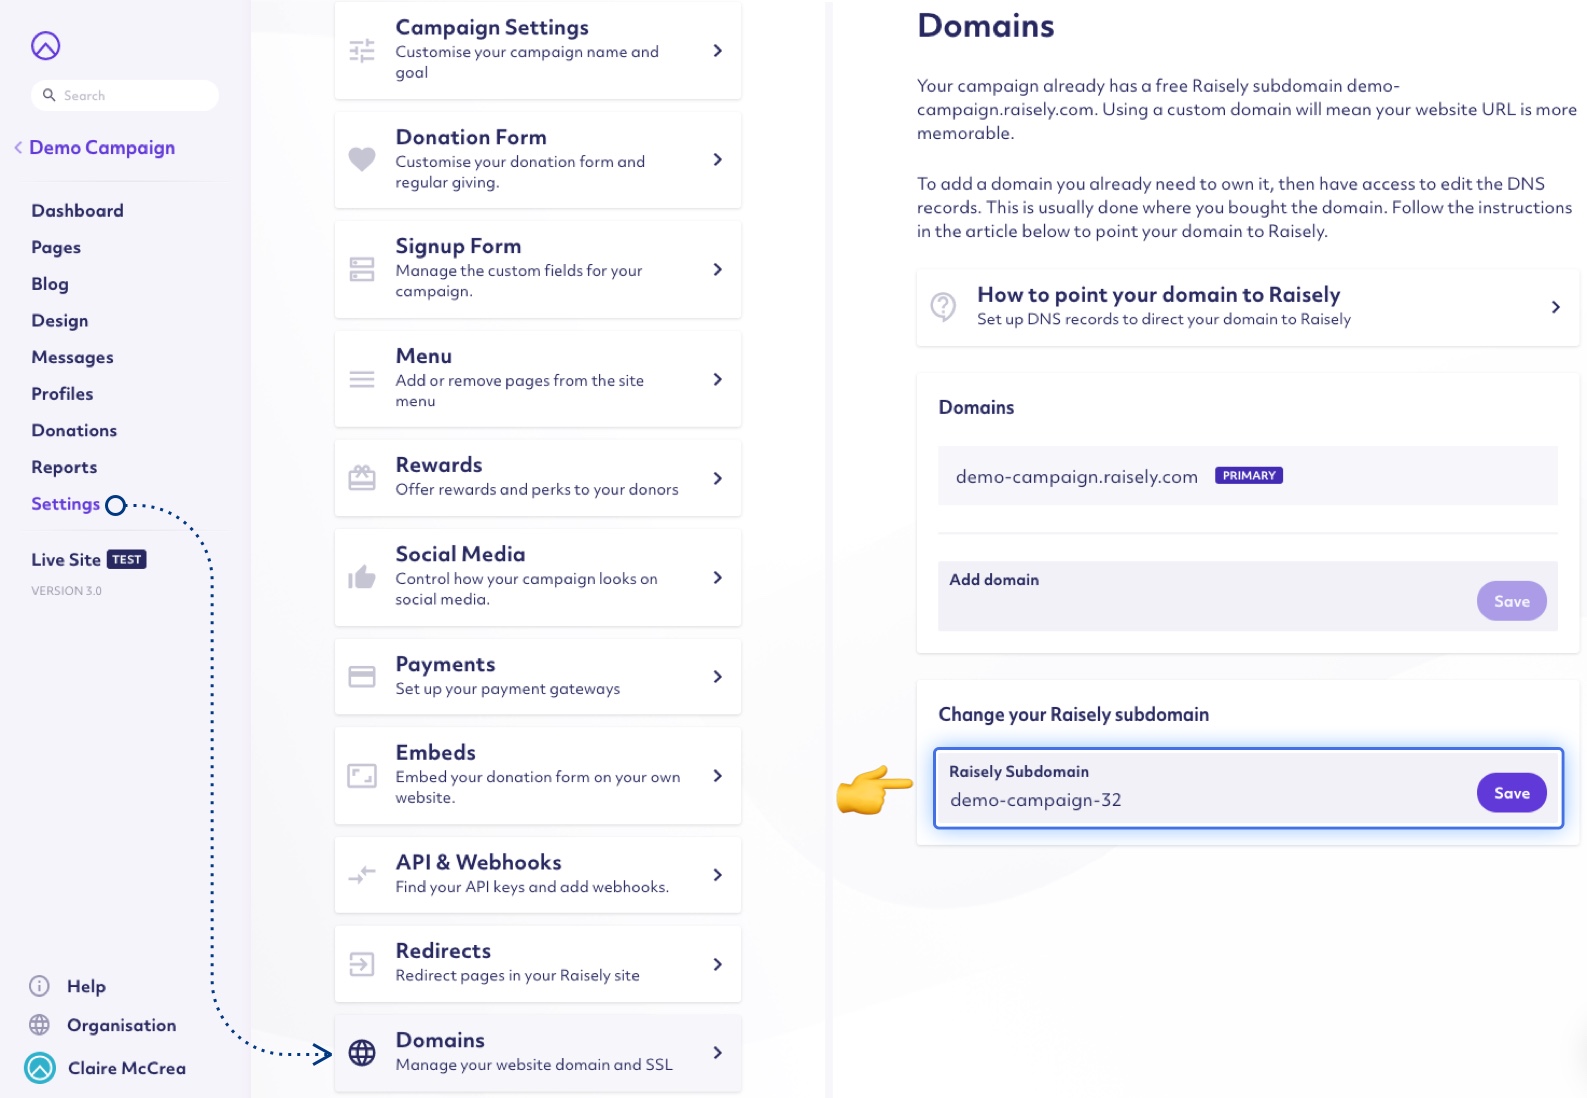Click the Donation Form heart icon
This screenshot has width=1587, height=1098.
[362, 159]
